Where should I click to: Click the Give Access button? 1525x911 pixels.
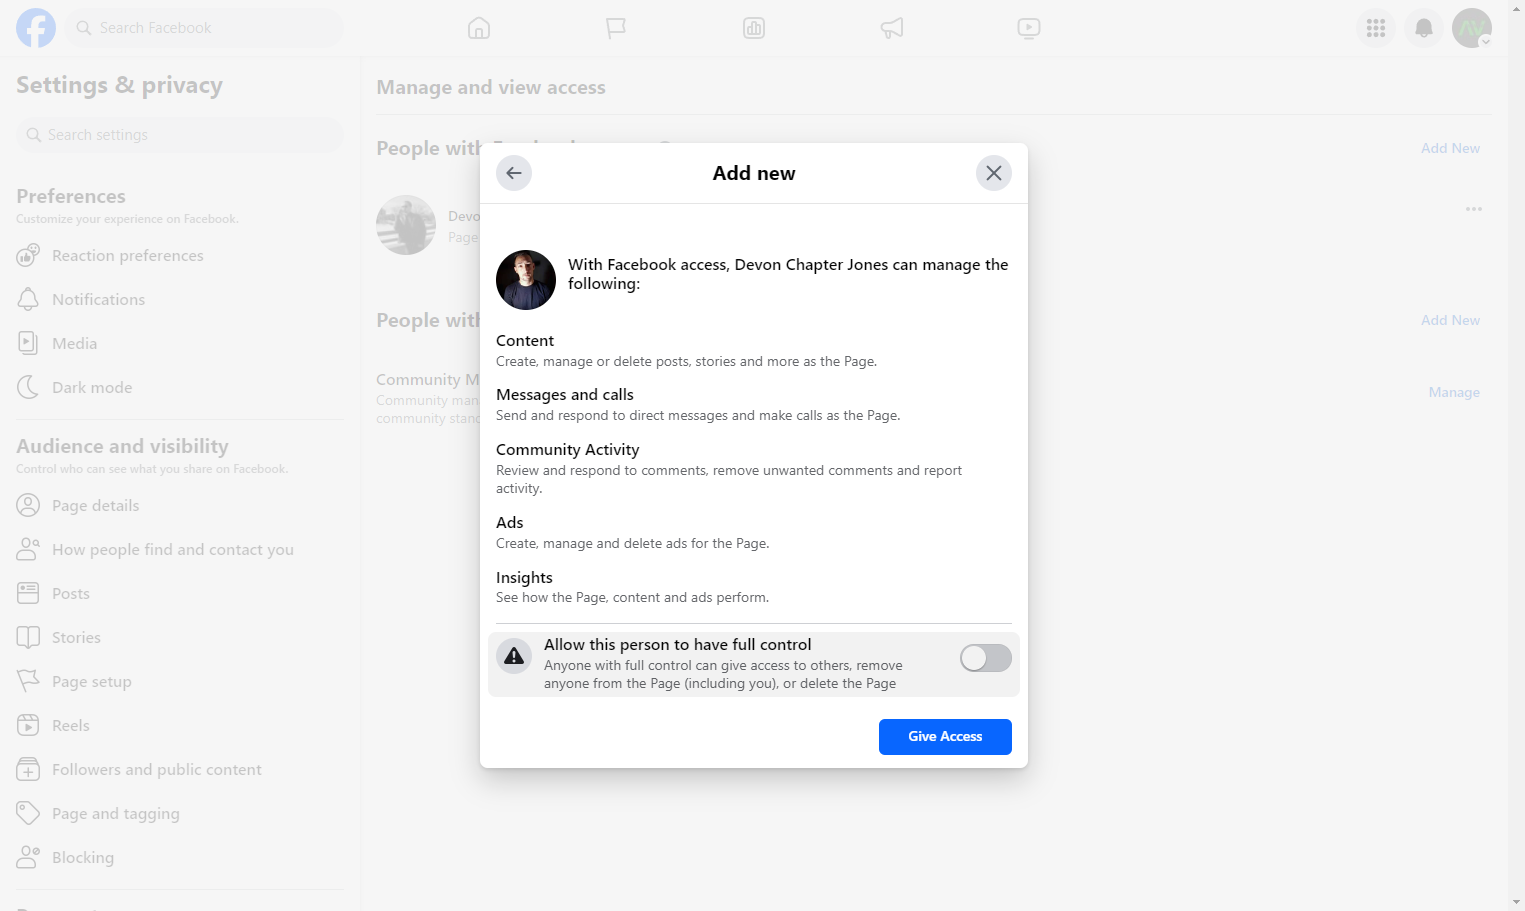[945, 737]
